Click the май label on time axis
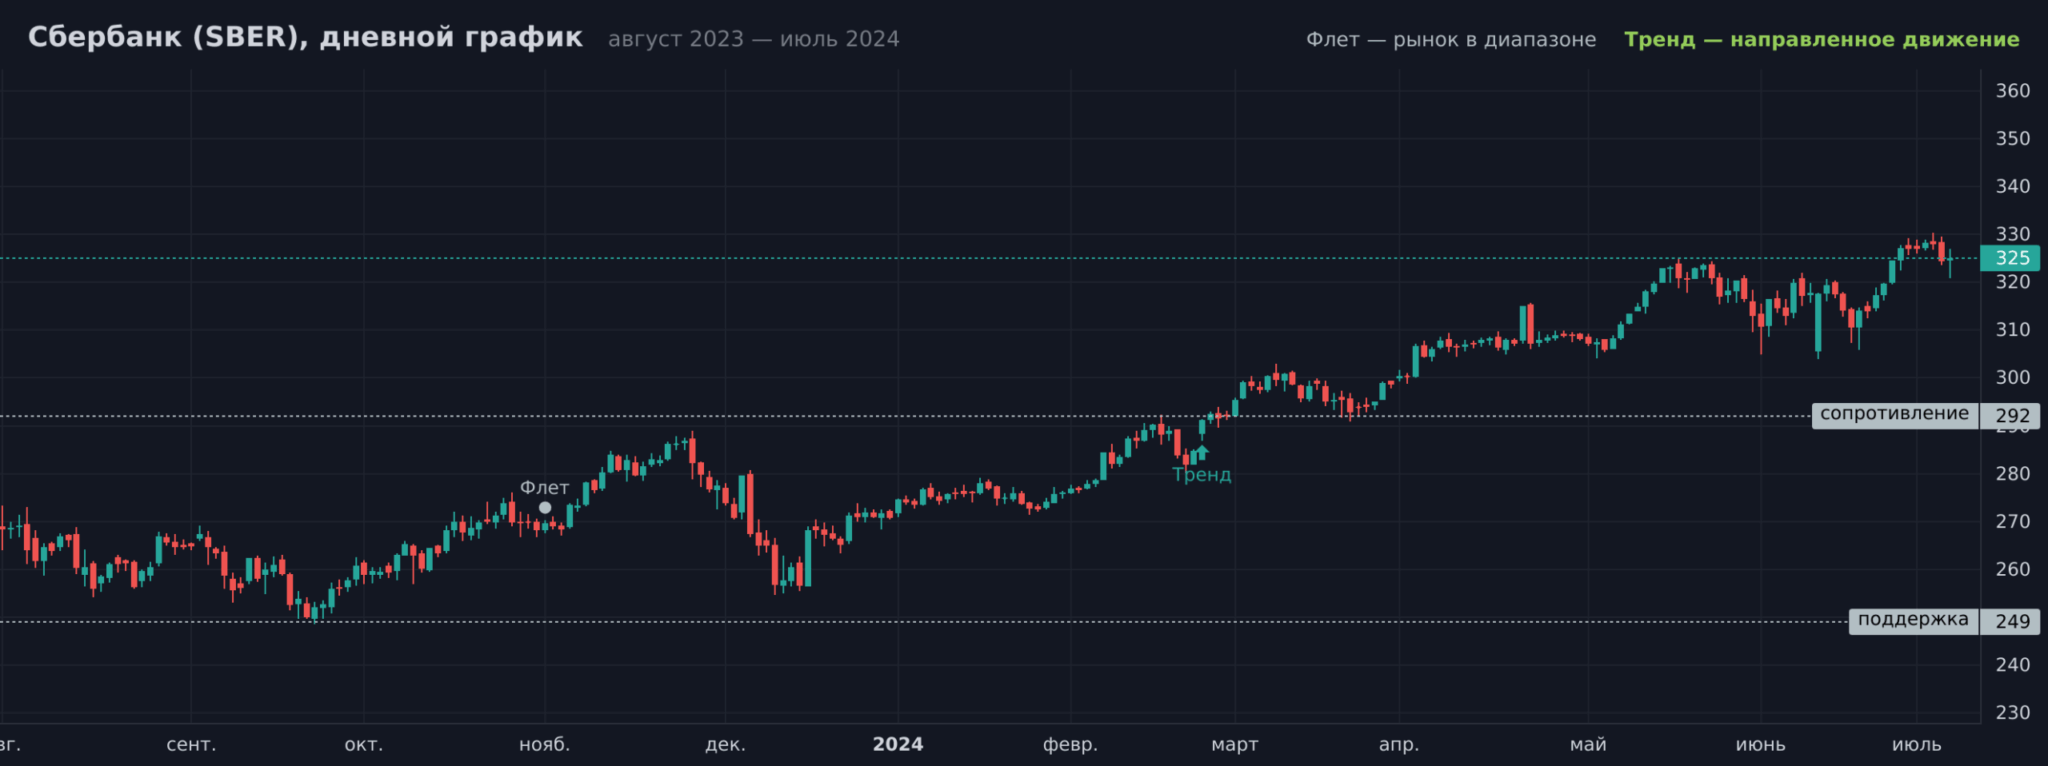Viewport: 2048px width, 766px height. 1589,745
